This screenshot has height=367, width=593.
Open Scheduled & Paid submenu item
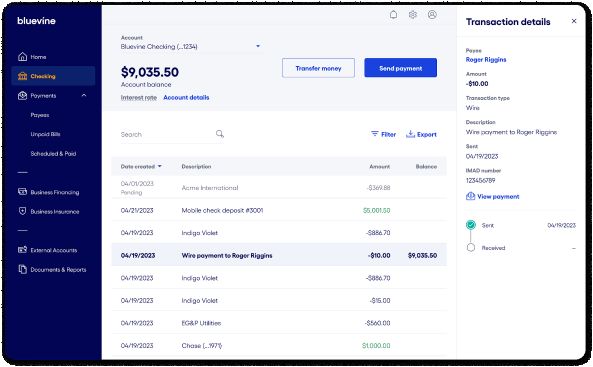coord(53,154)
